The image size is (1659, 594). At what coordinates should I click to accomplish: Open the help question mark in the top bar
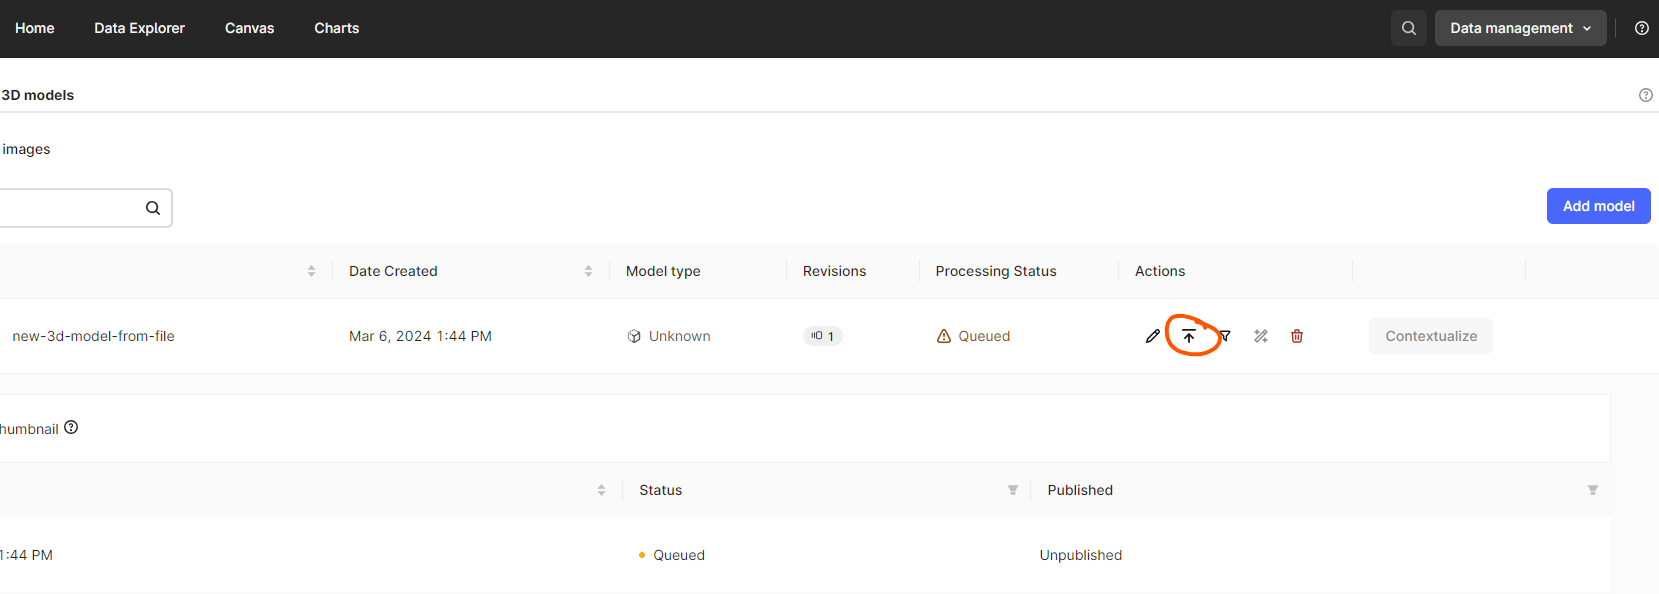pyautogui.click(x=1642, y=28)
